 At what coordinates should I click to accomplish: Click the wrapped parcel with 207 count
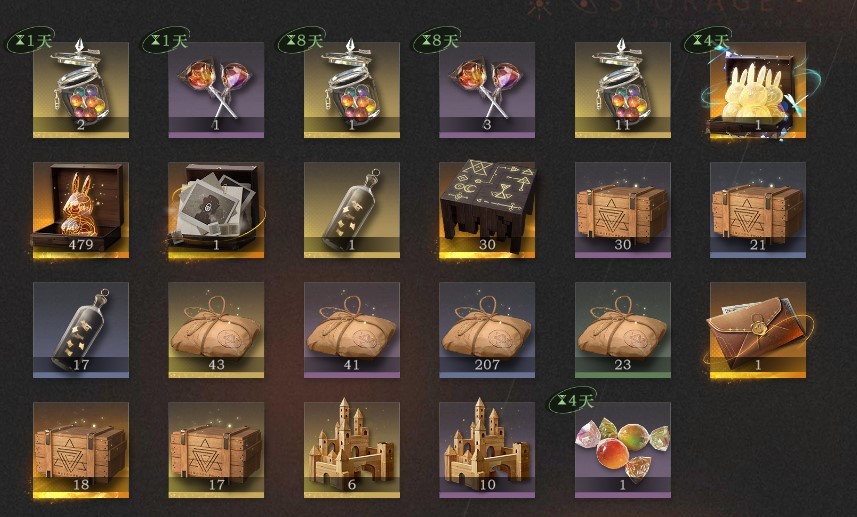(487, 330)
